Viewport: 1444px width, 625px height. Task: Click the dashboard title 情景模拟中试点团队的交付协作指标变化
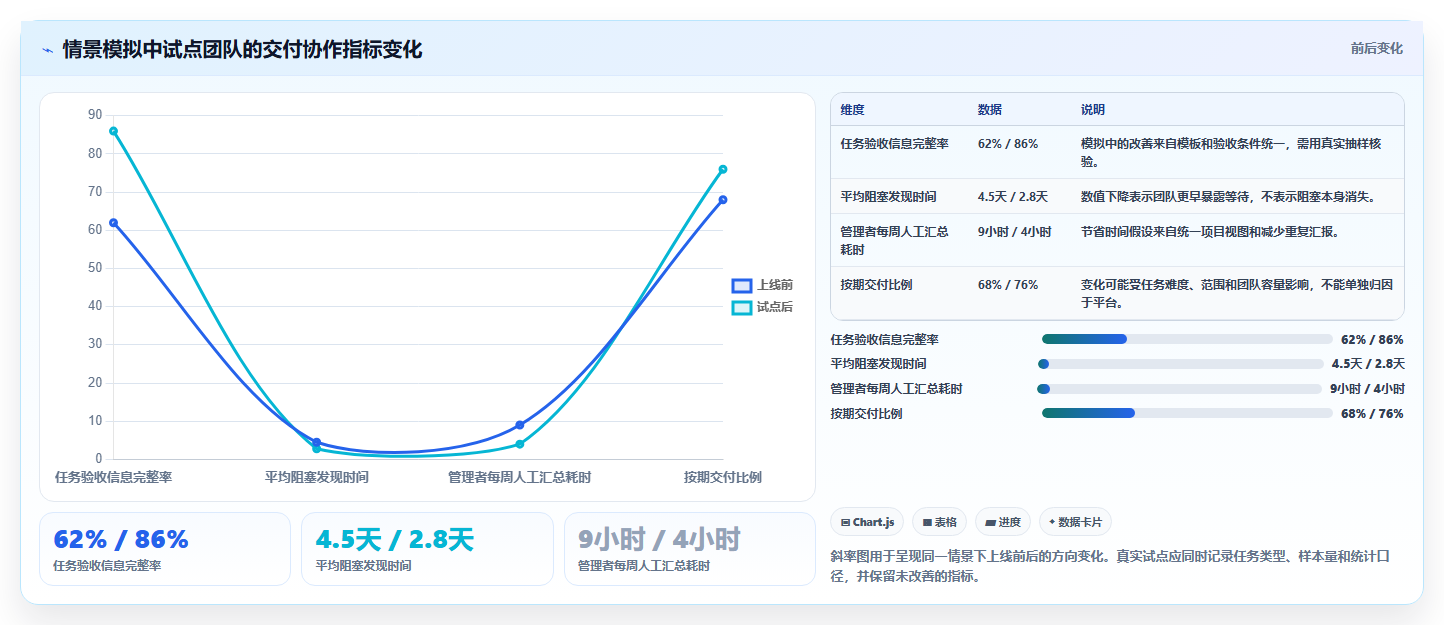(242, 50)
